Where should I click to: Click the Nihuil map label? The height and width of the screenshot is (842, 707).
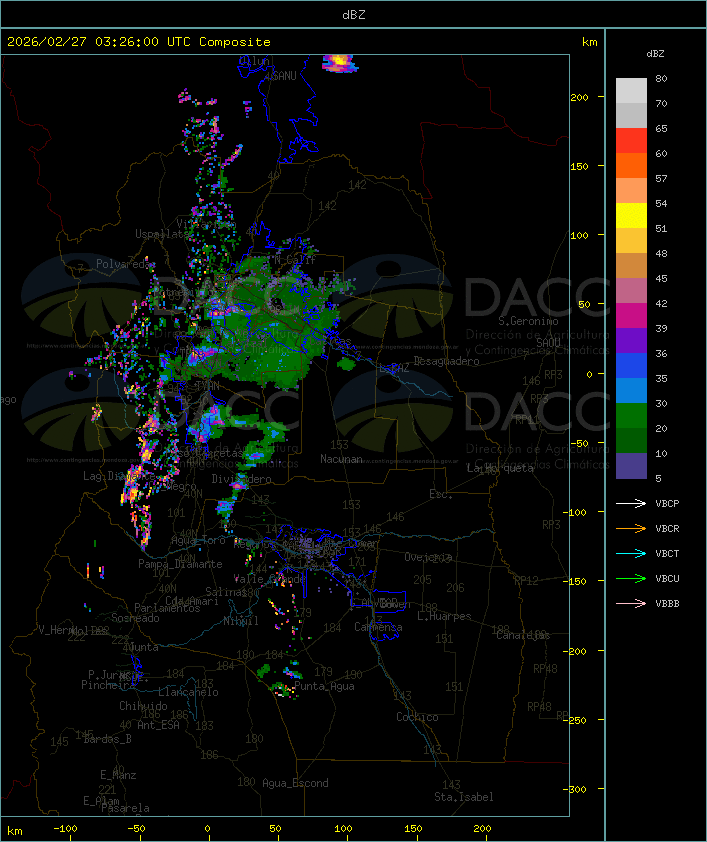tap(241, 621)
